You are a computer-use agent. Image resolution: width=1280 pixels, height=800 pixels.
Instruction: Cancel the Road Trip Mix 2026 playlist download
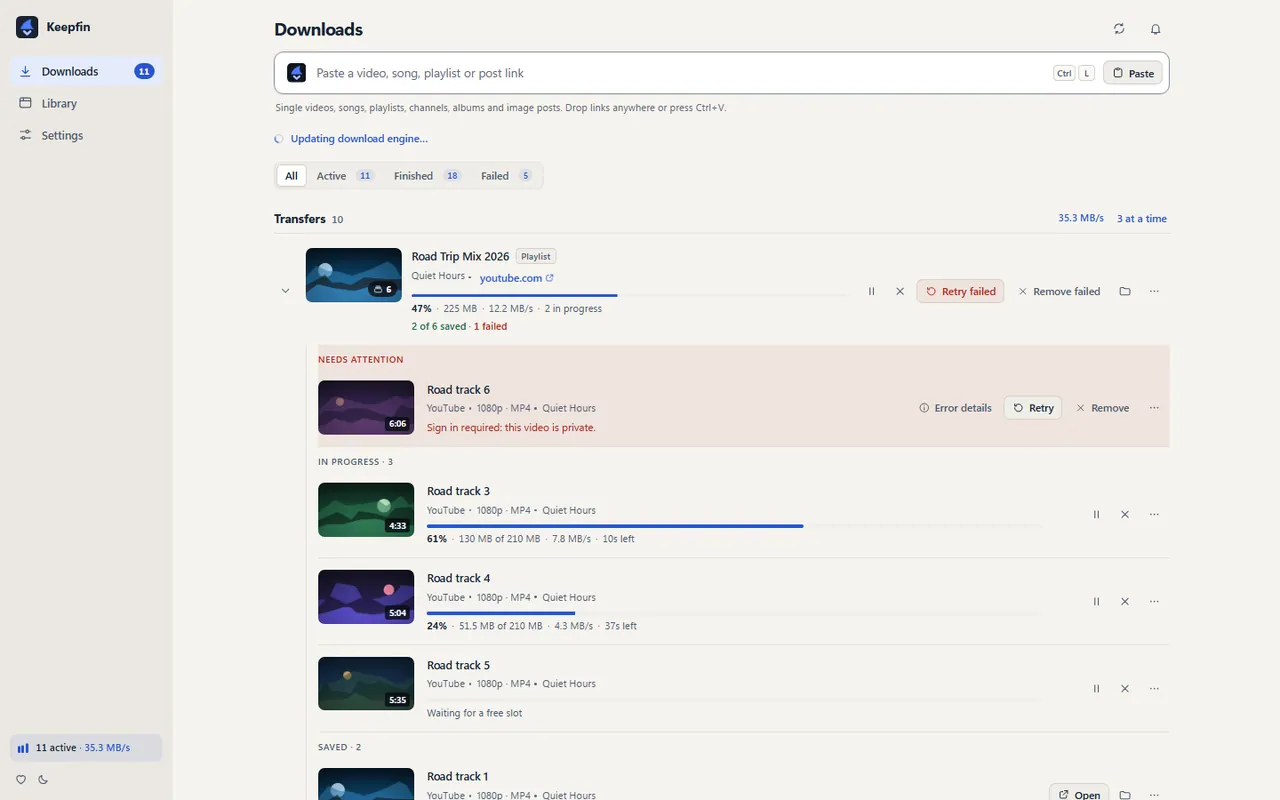pyautogui.click(x=900, y=291)
